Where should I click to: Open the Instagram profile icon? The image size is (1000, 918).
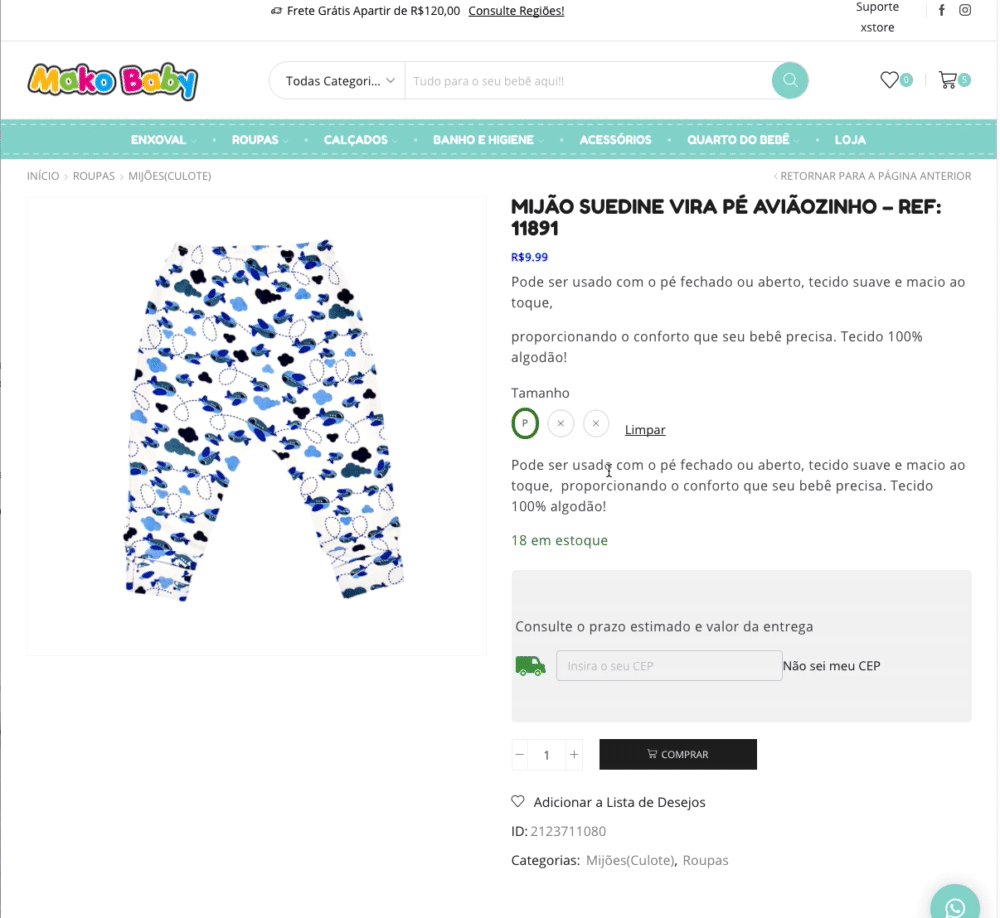pos(965,11)
